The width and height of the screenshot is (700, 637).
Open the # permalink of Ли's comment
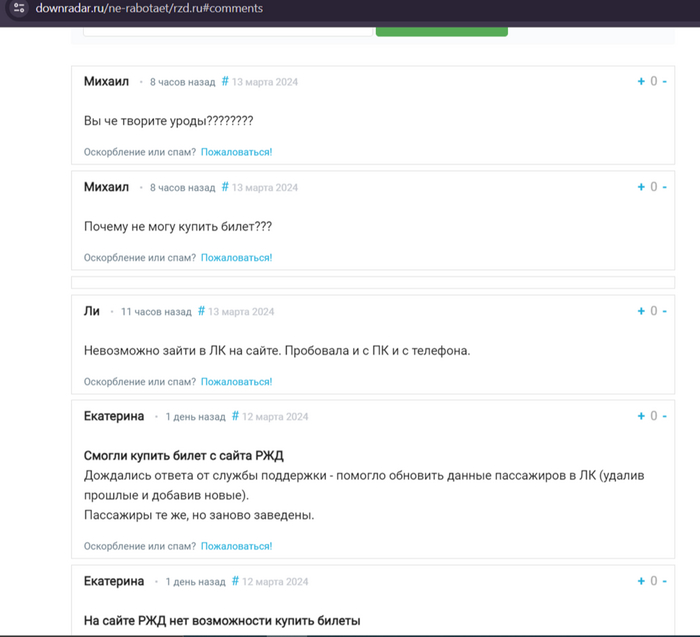point(201,311)
